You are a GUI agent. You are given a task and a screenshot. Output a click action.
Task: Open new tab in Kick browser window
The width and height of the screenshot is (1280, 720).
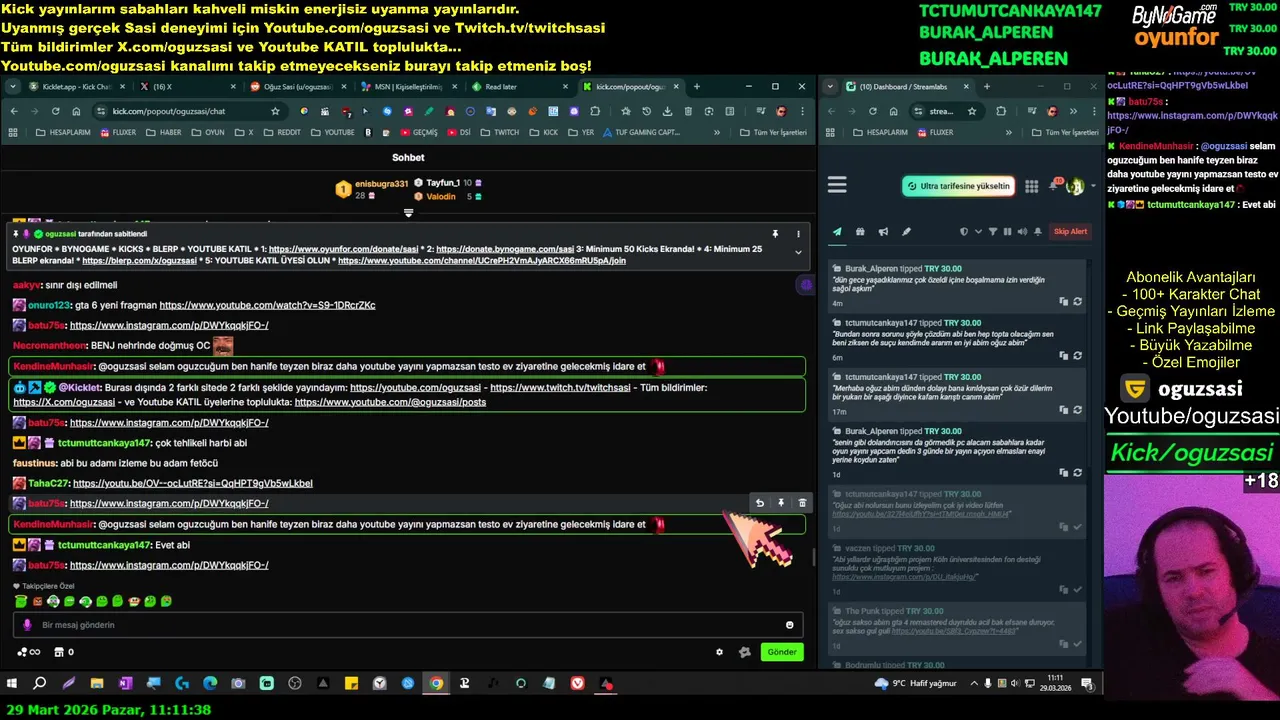[x=696, y=87]
